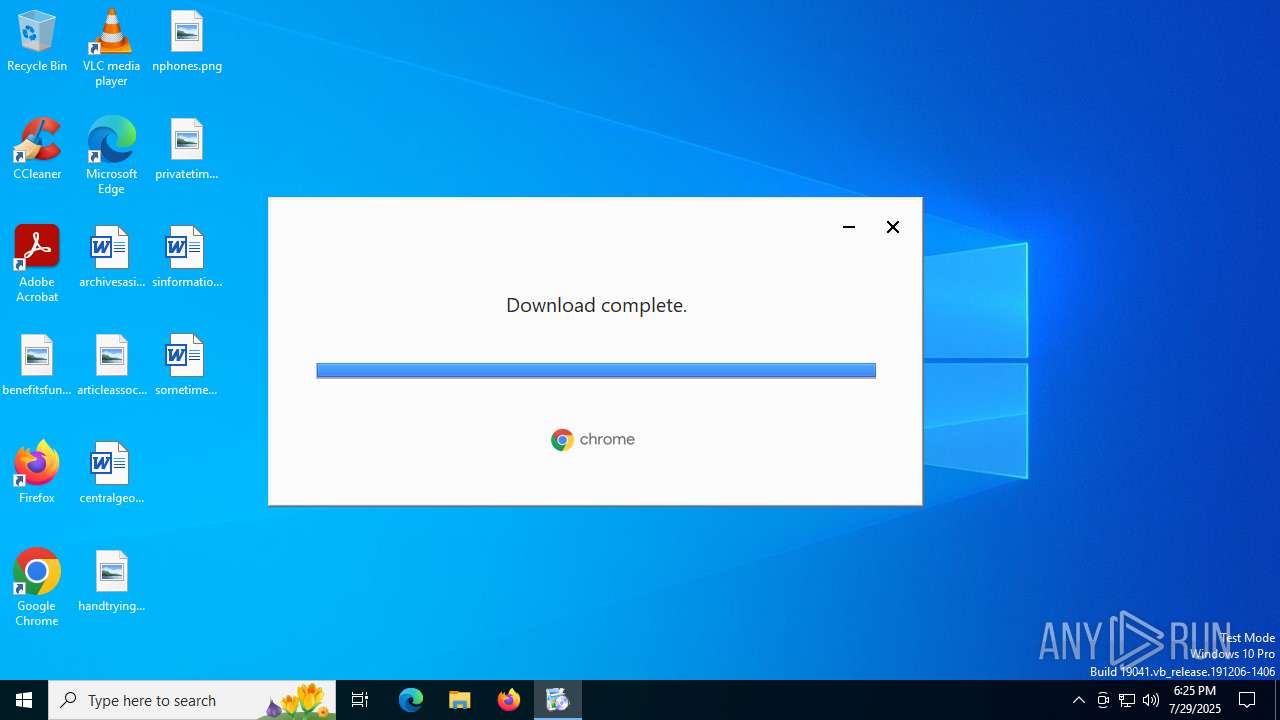Click the Download complete. message
Viewport: 1280px width, 720px height.
(x=596, y=305)
